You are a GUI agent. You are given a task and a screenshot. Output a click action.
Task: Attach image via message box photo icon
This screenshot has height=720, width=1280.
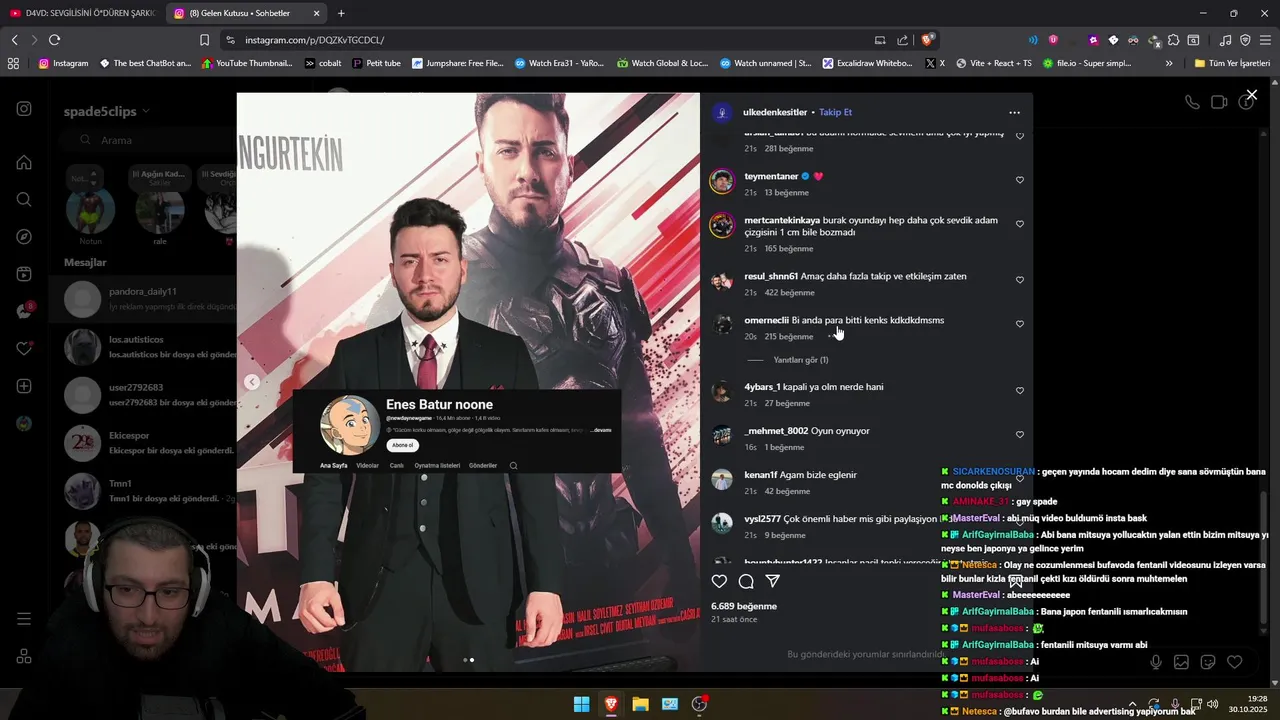coord(1181,662)
